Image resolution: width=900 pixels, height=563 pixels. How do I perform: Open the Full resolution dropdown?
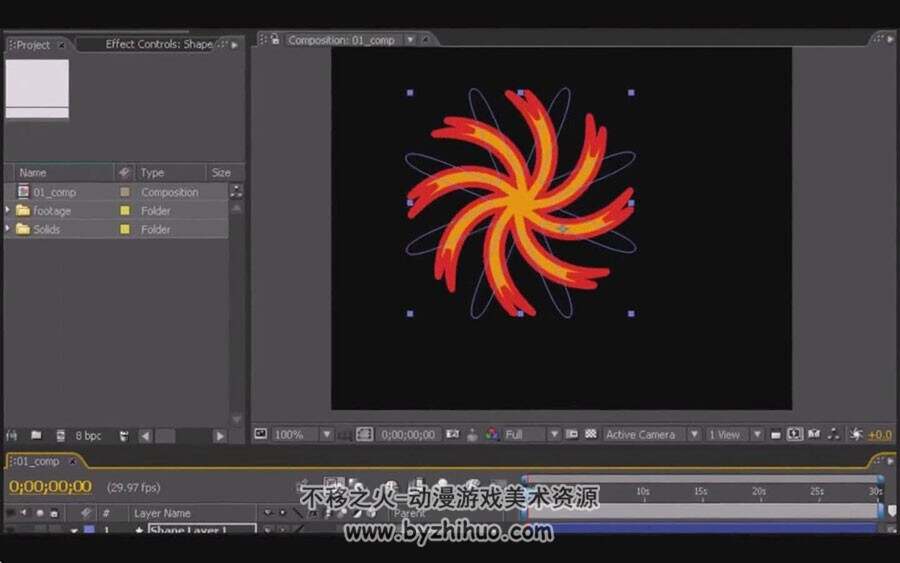531,434
